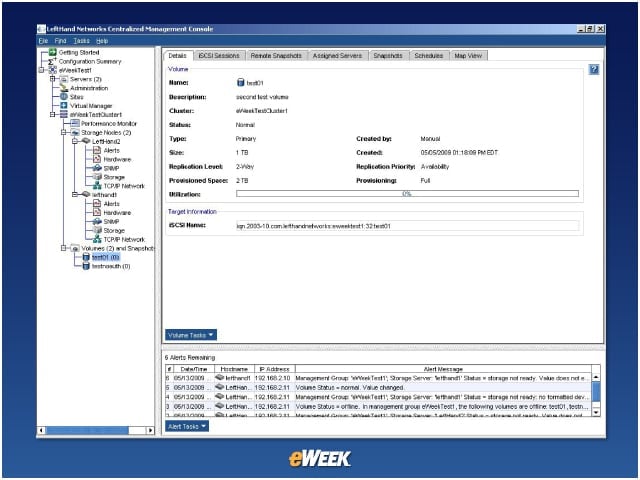Image resolution: width=640 pixels, height=480 pixels.
Task: Collapse Volumes (2) and Snapshots node
Action: 63,248
